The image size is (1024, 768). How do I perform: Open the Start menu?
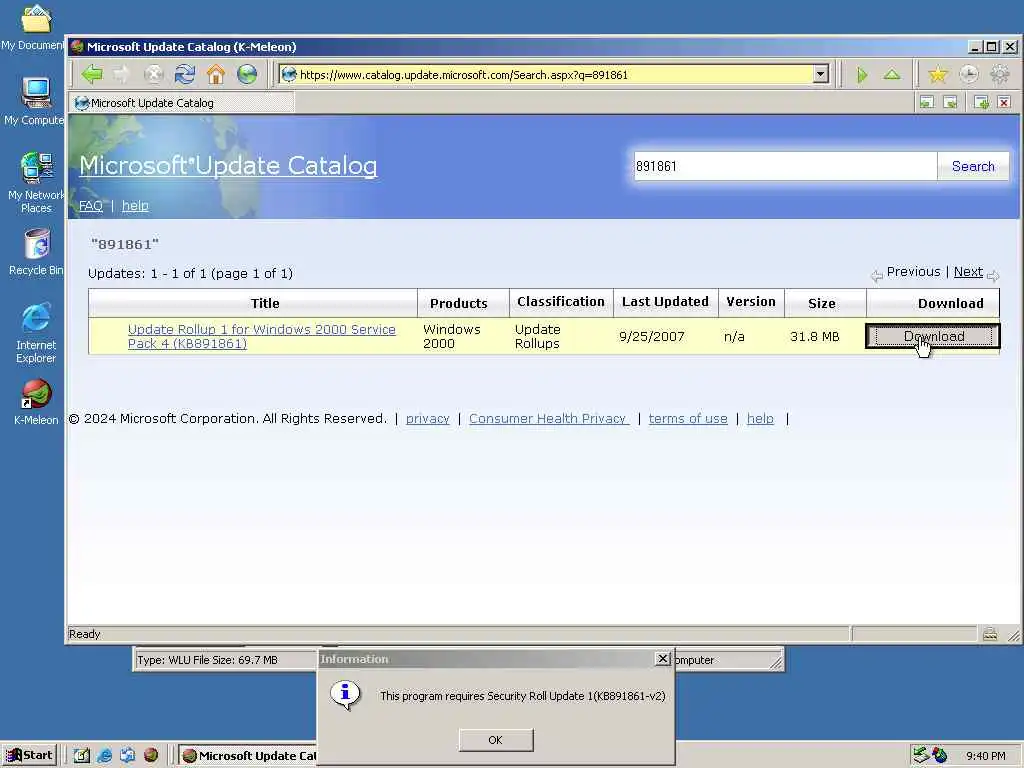30,755
